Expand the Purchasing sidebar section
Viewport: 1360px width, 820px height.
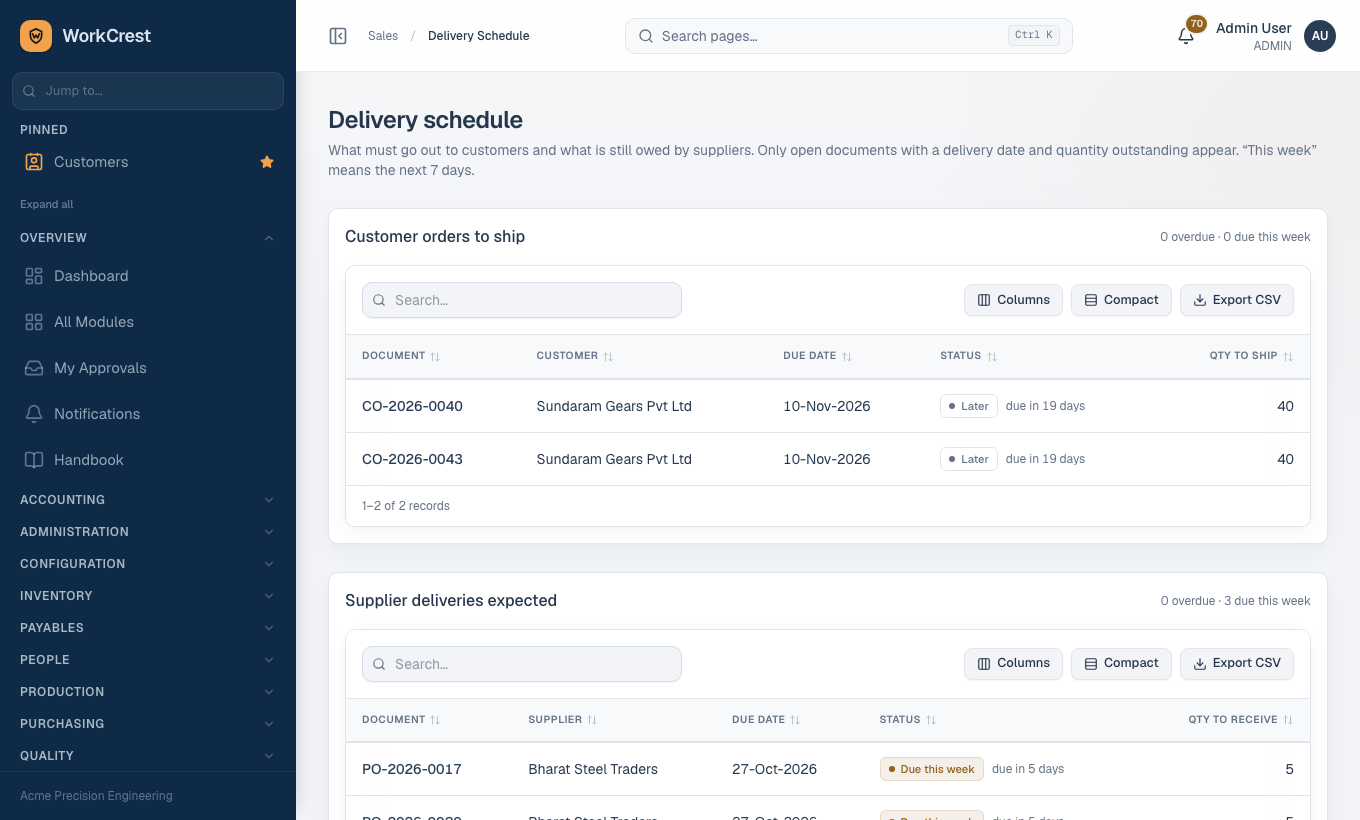pos(148,724)
